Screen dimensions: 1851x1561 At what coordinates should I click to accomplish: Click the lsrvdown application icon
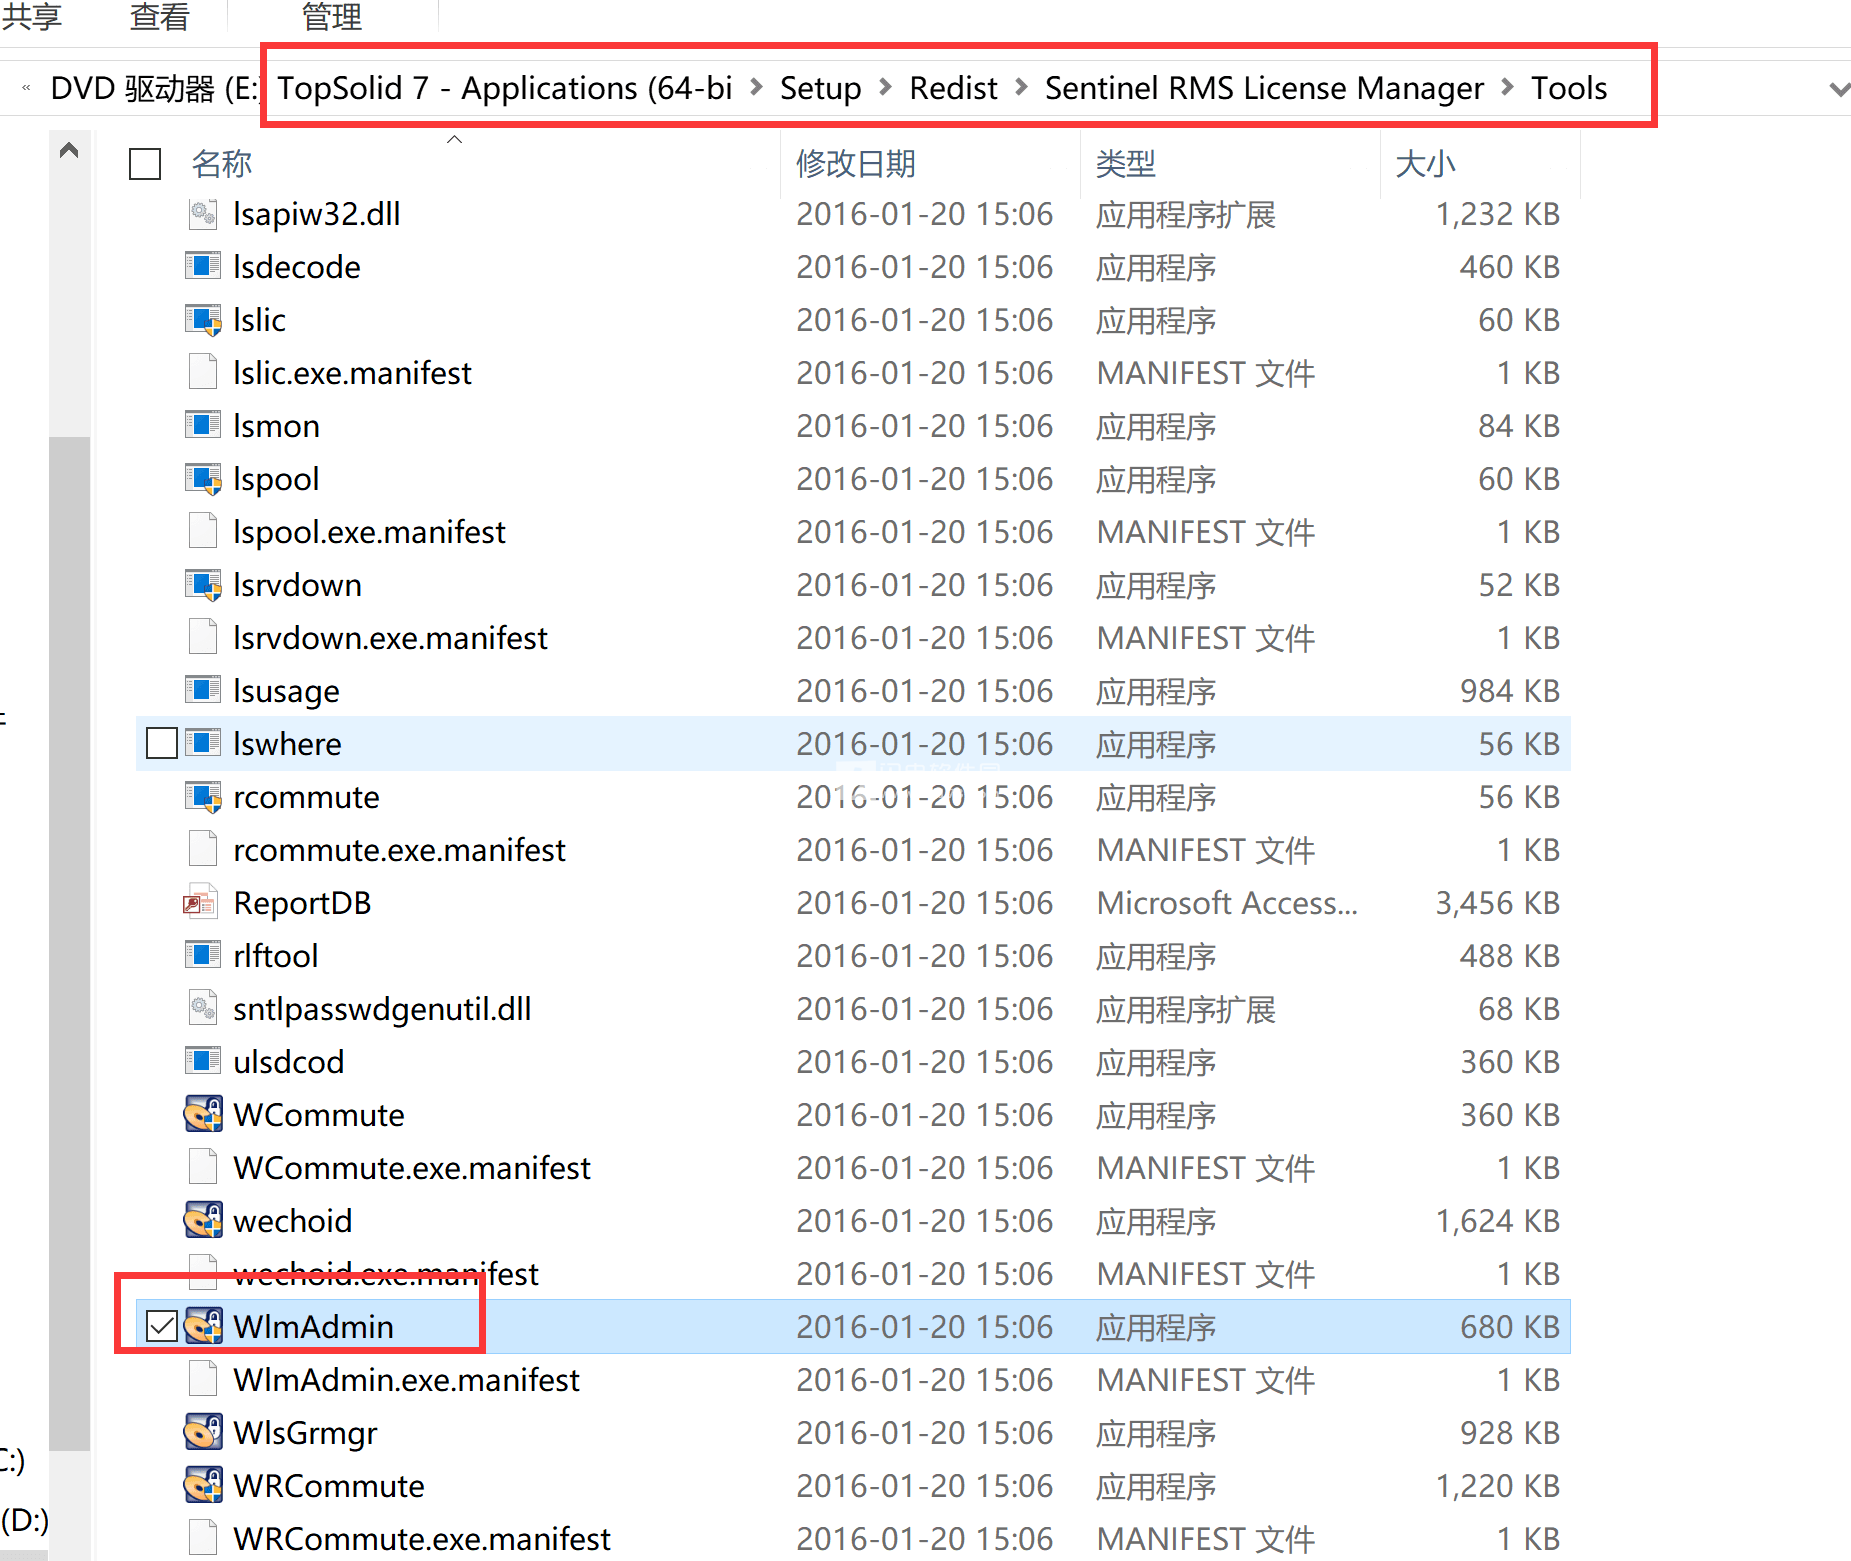click(x=203, y=584)
